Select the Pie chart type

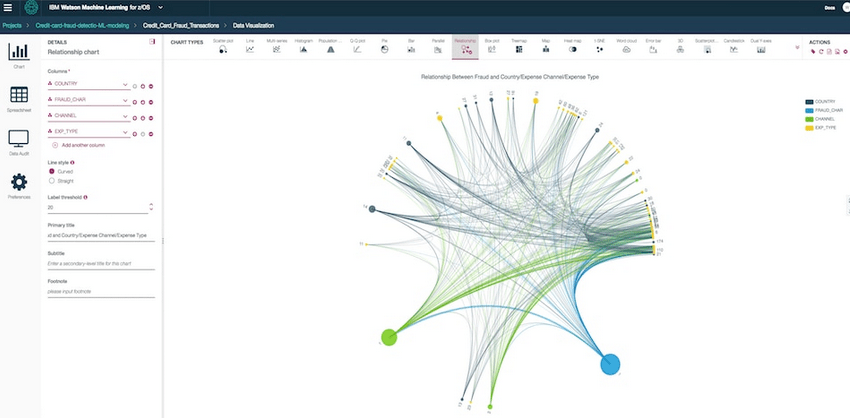tap(384, 46)
